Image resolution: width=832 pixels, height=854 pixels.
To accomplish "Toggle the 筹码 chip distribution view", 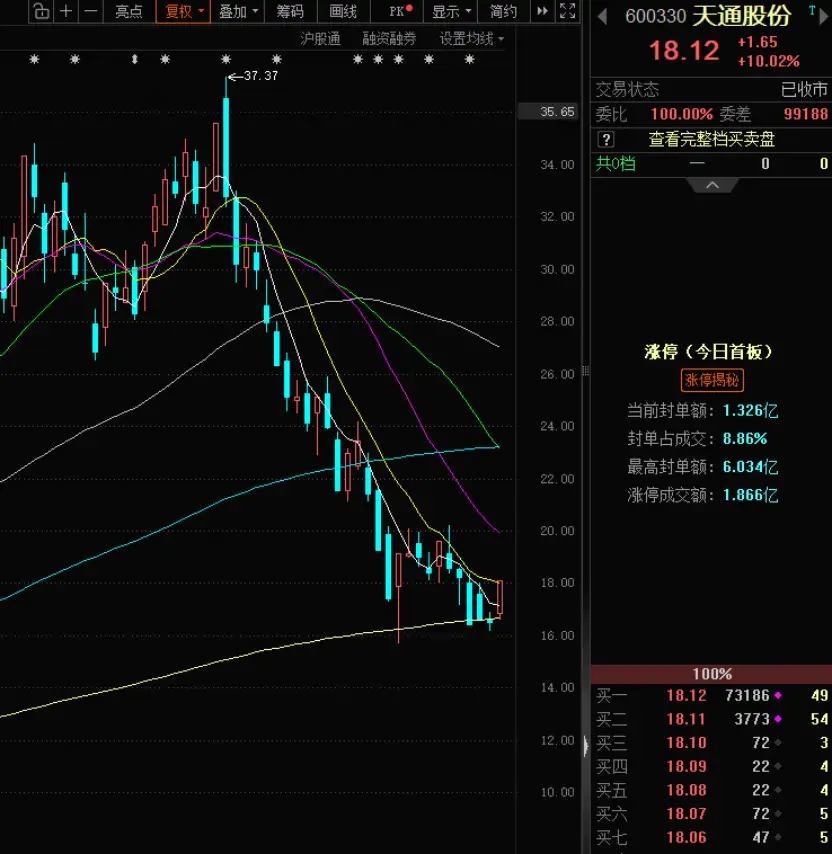I will click(290, 11).
